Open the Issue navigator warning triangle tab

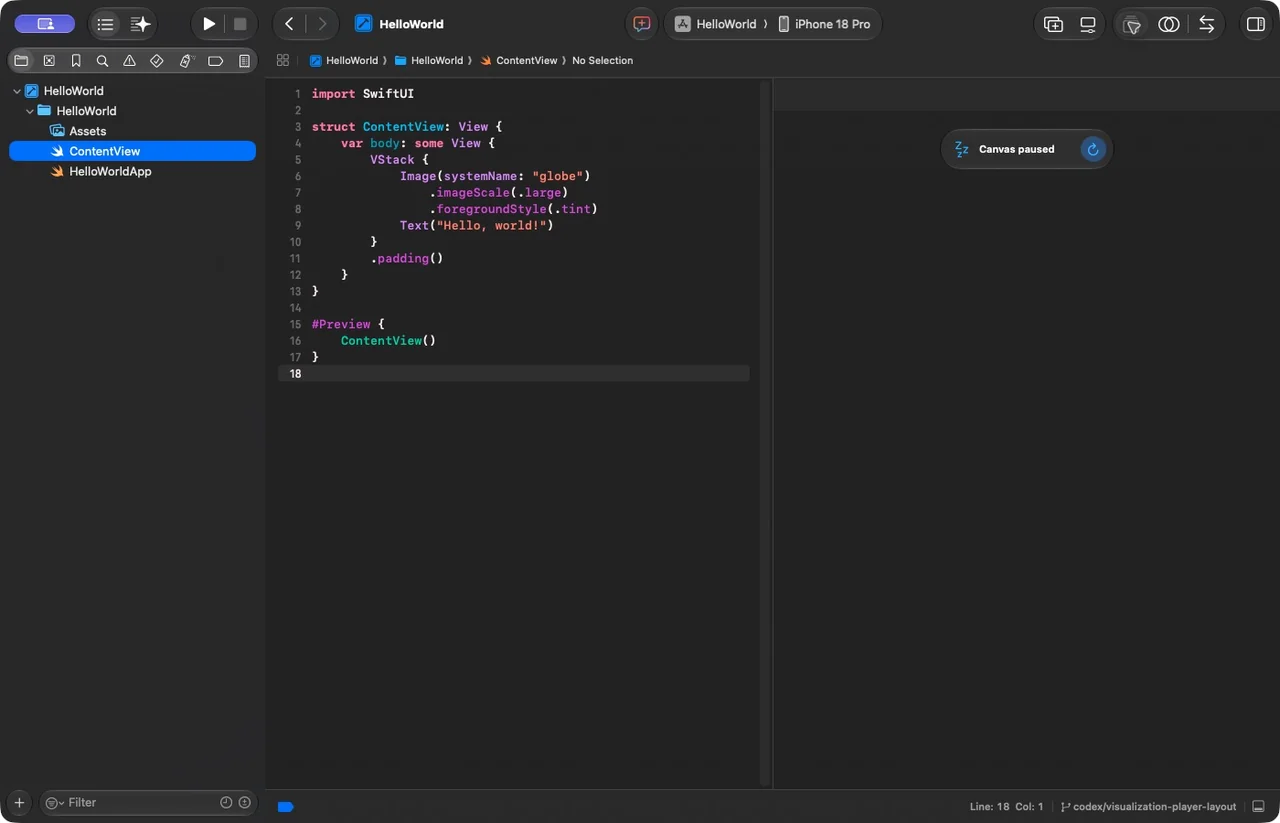pyautogui.click(x=129, y=61)
